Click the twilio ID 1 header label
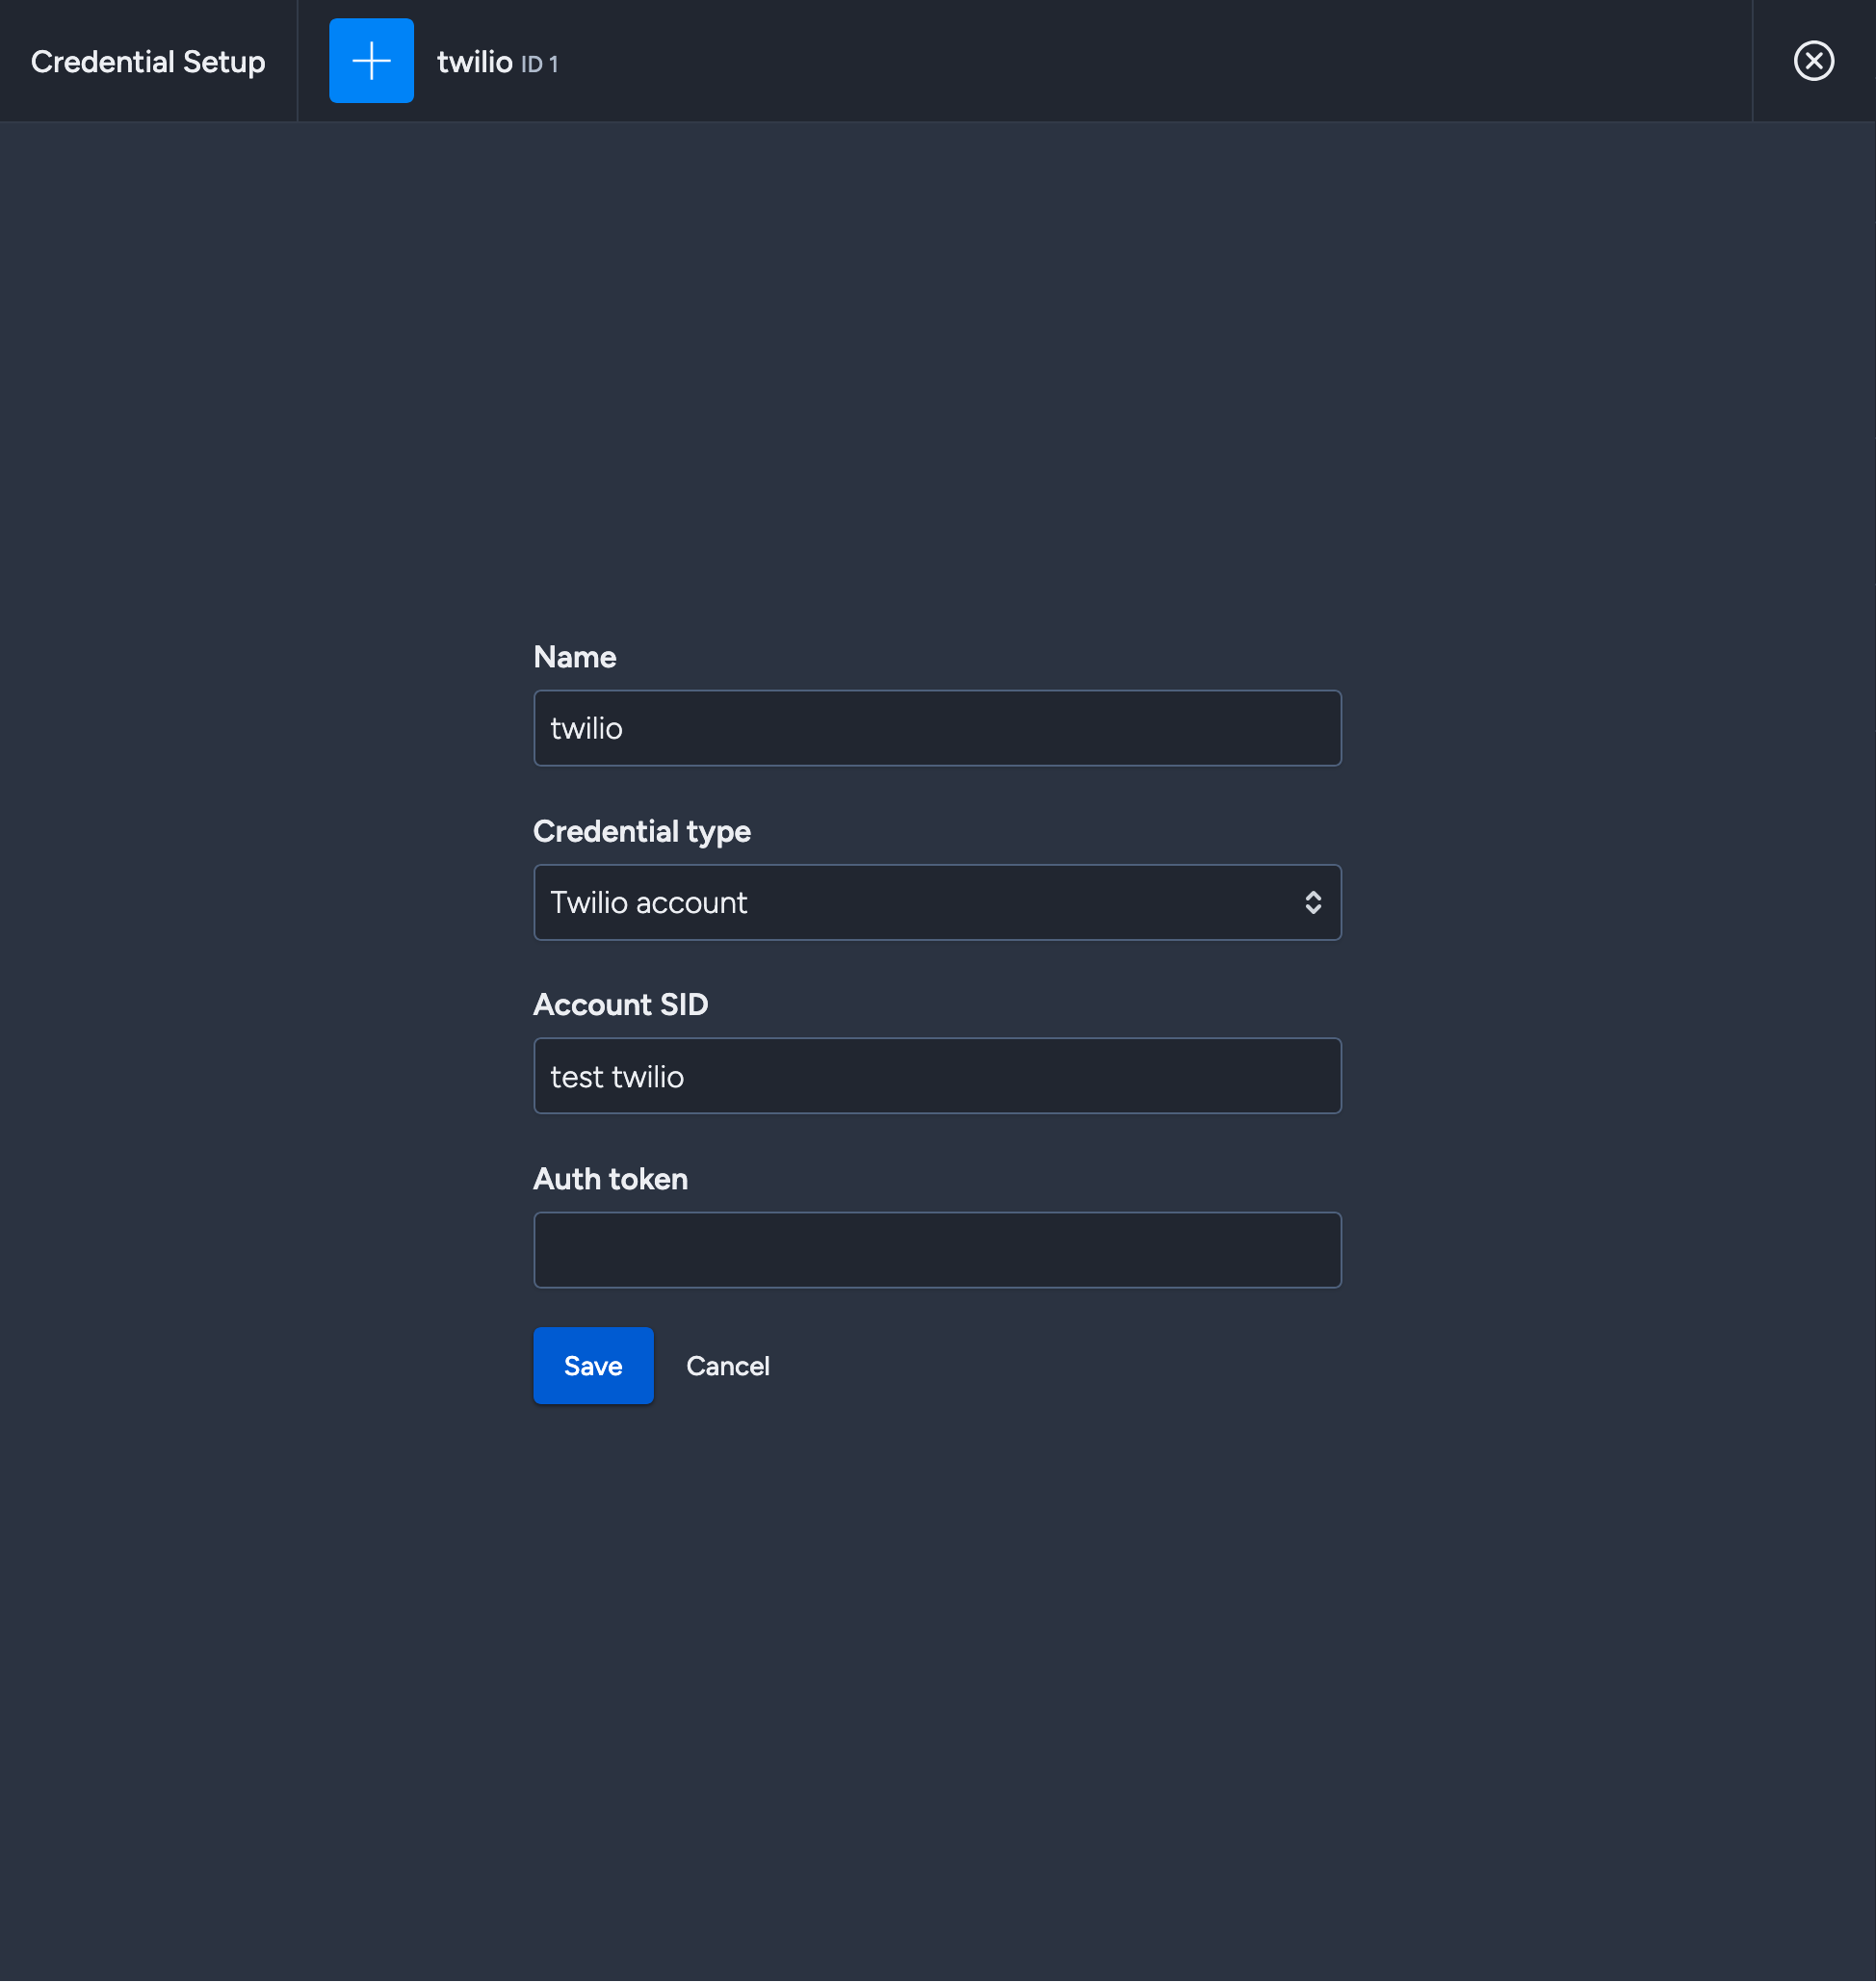 click(x=497, y=62)
